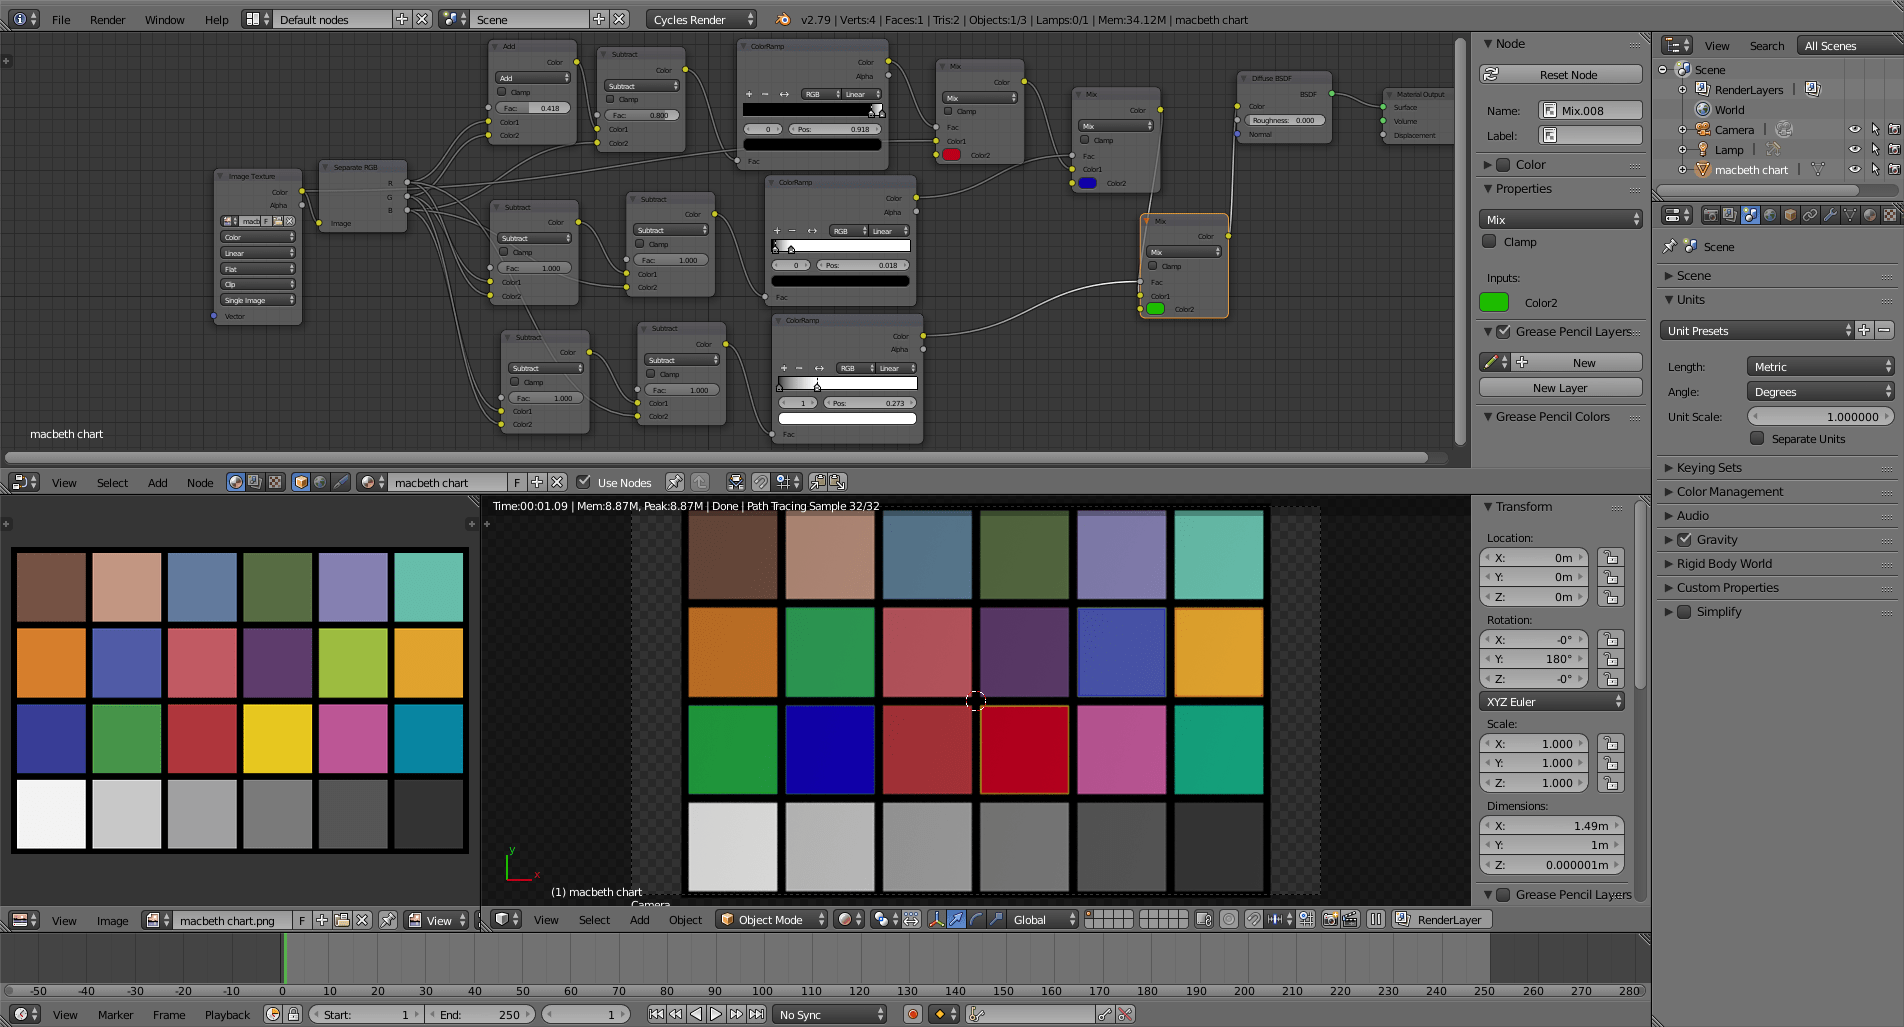
Task: Pin the image in UV/Image editor
Action: pyautogui.click(x=388, y=920)
